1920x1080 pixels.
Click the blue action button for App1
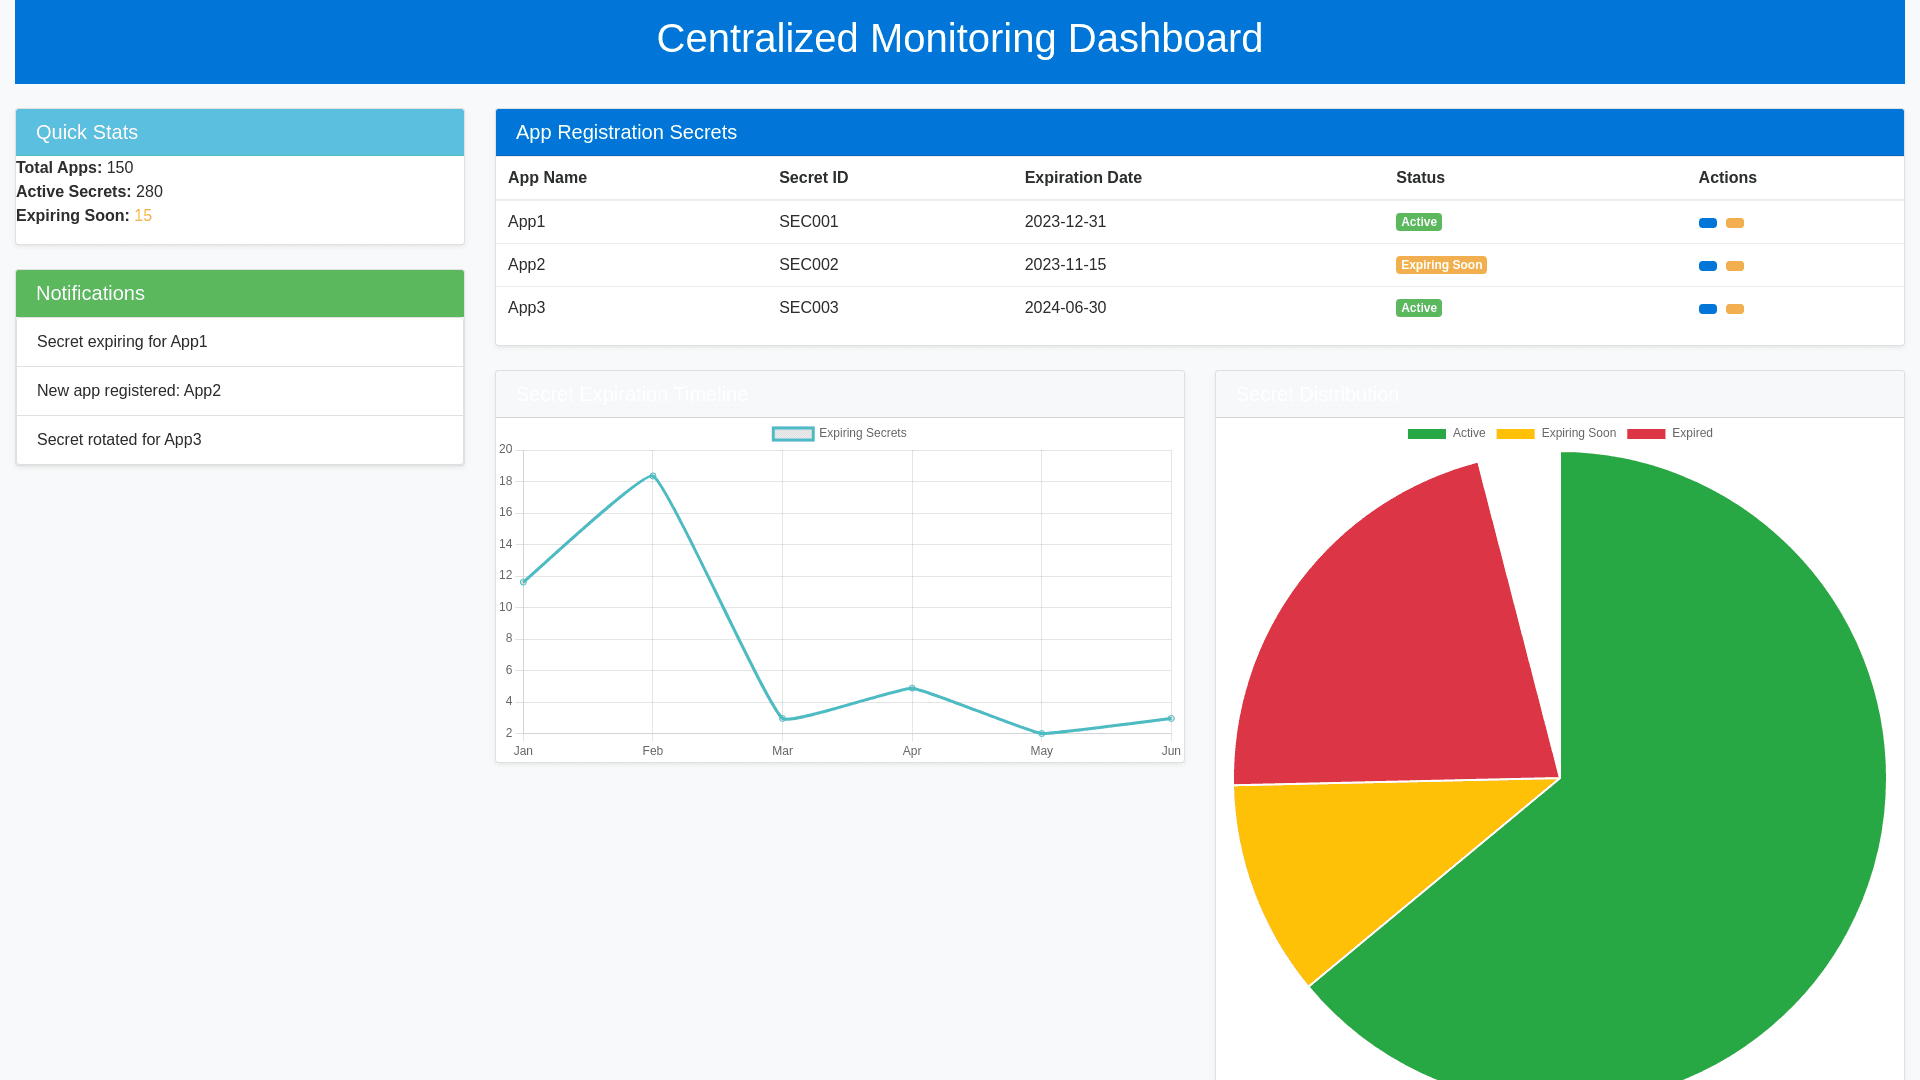click(1707, 223)
